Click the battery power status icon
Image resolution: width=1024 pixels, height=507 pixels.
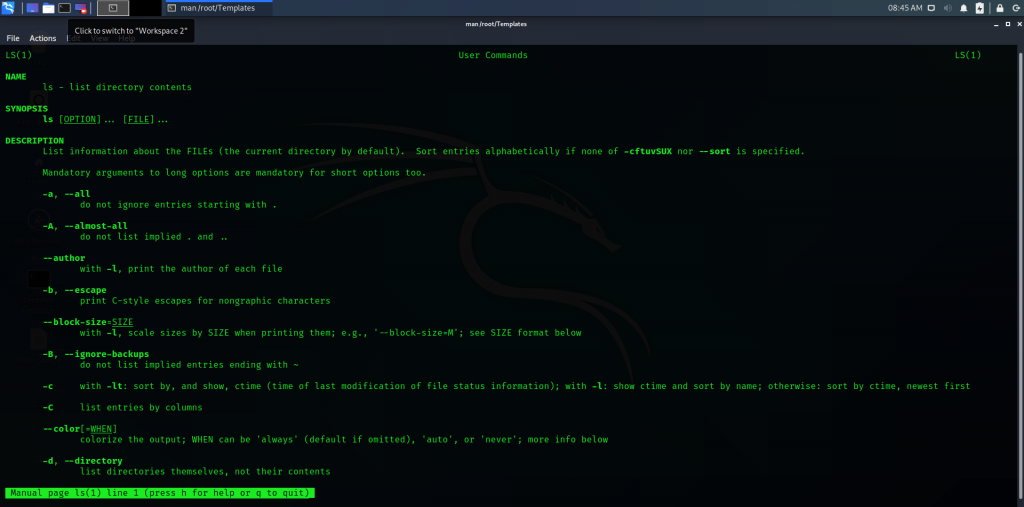[x=980, y=8]
